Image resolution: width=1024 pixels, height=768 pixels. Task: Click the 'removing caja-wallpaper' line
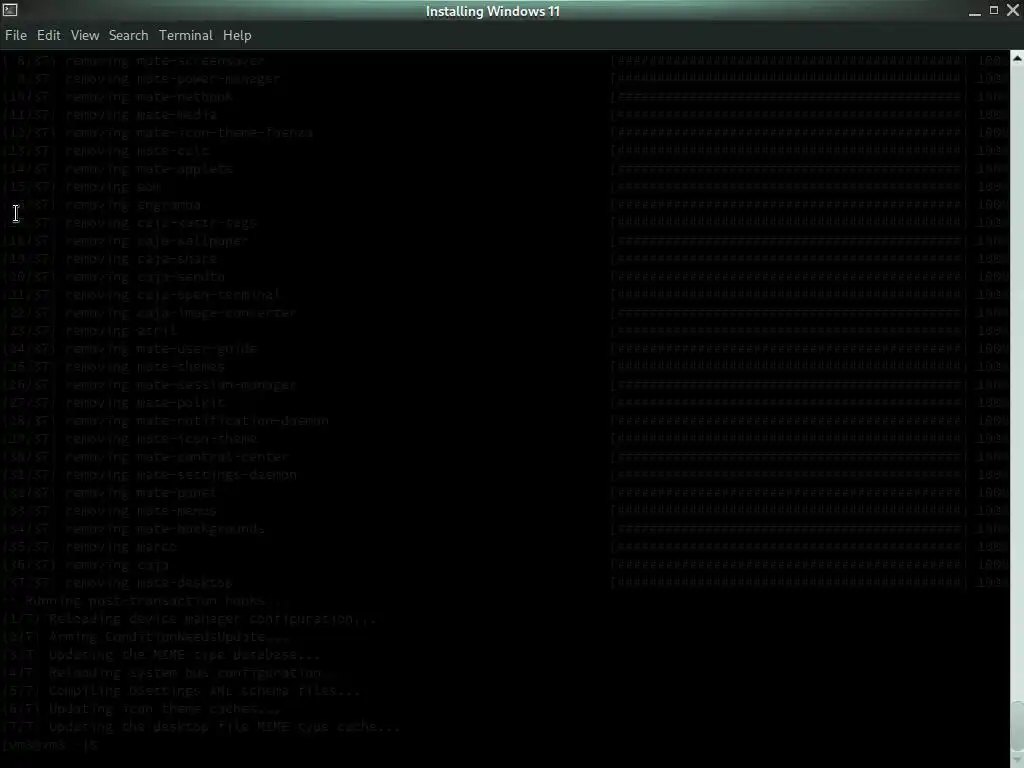click(125, 241)
